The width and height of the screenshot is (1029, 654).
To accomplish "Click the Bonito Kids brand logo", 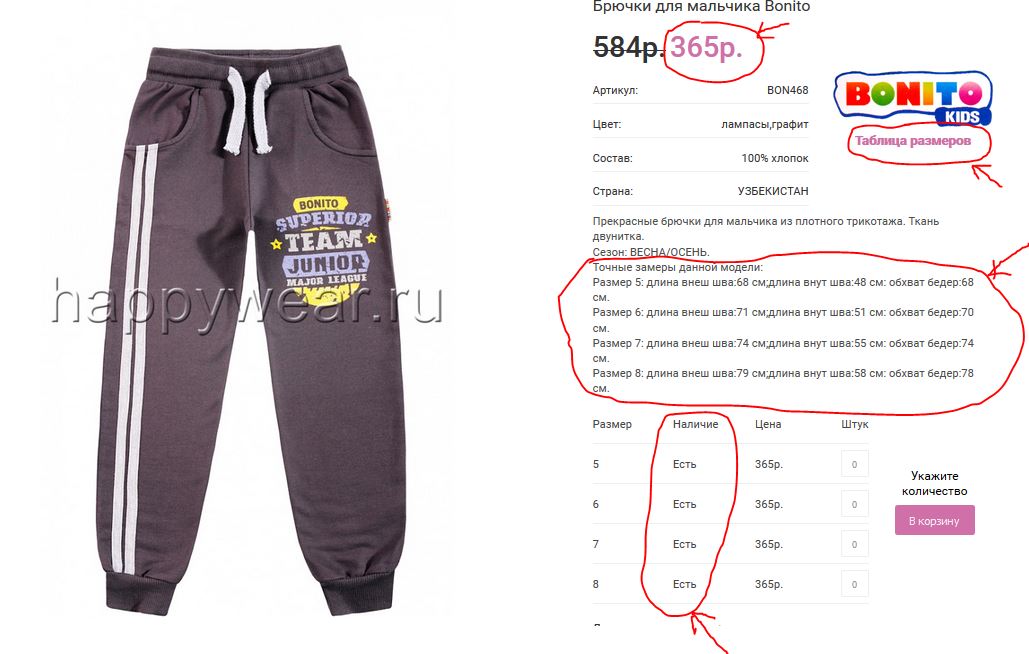I will 913,98.
